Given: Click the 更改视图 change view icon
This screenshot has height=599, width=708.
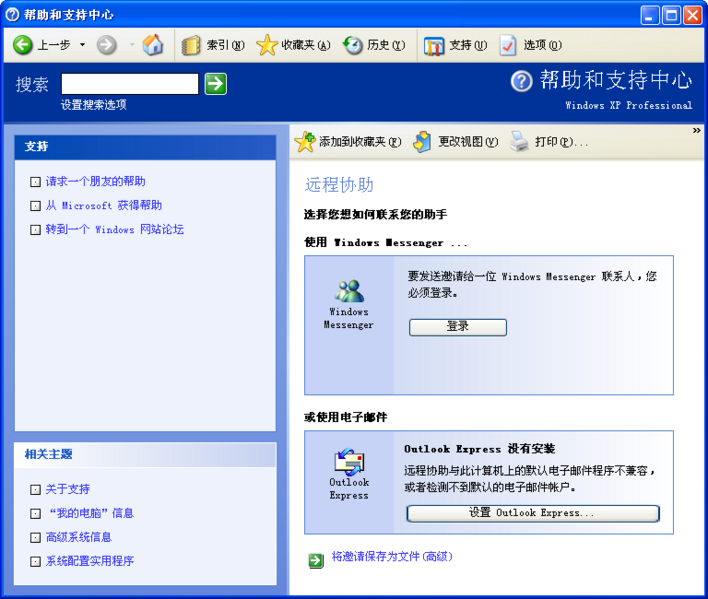Looking at the screenshot, I should (423, 142).
